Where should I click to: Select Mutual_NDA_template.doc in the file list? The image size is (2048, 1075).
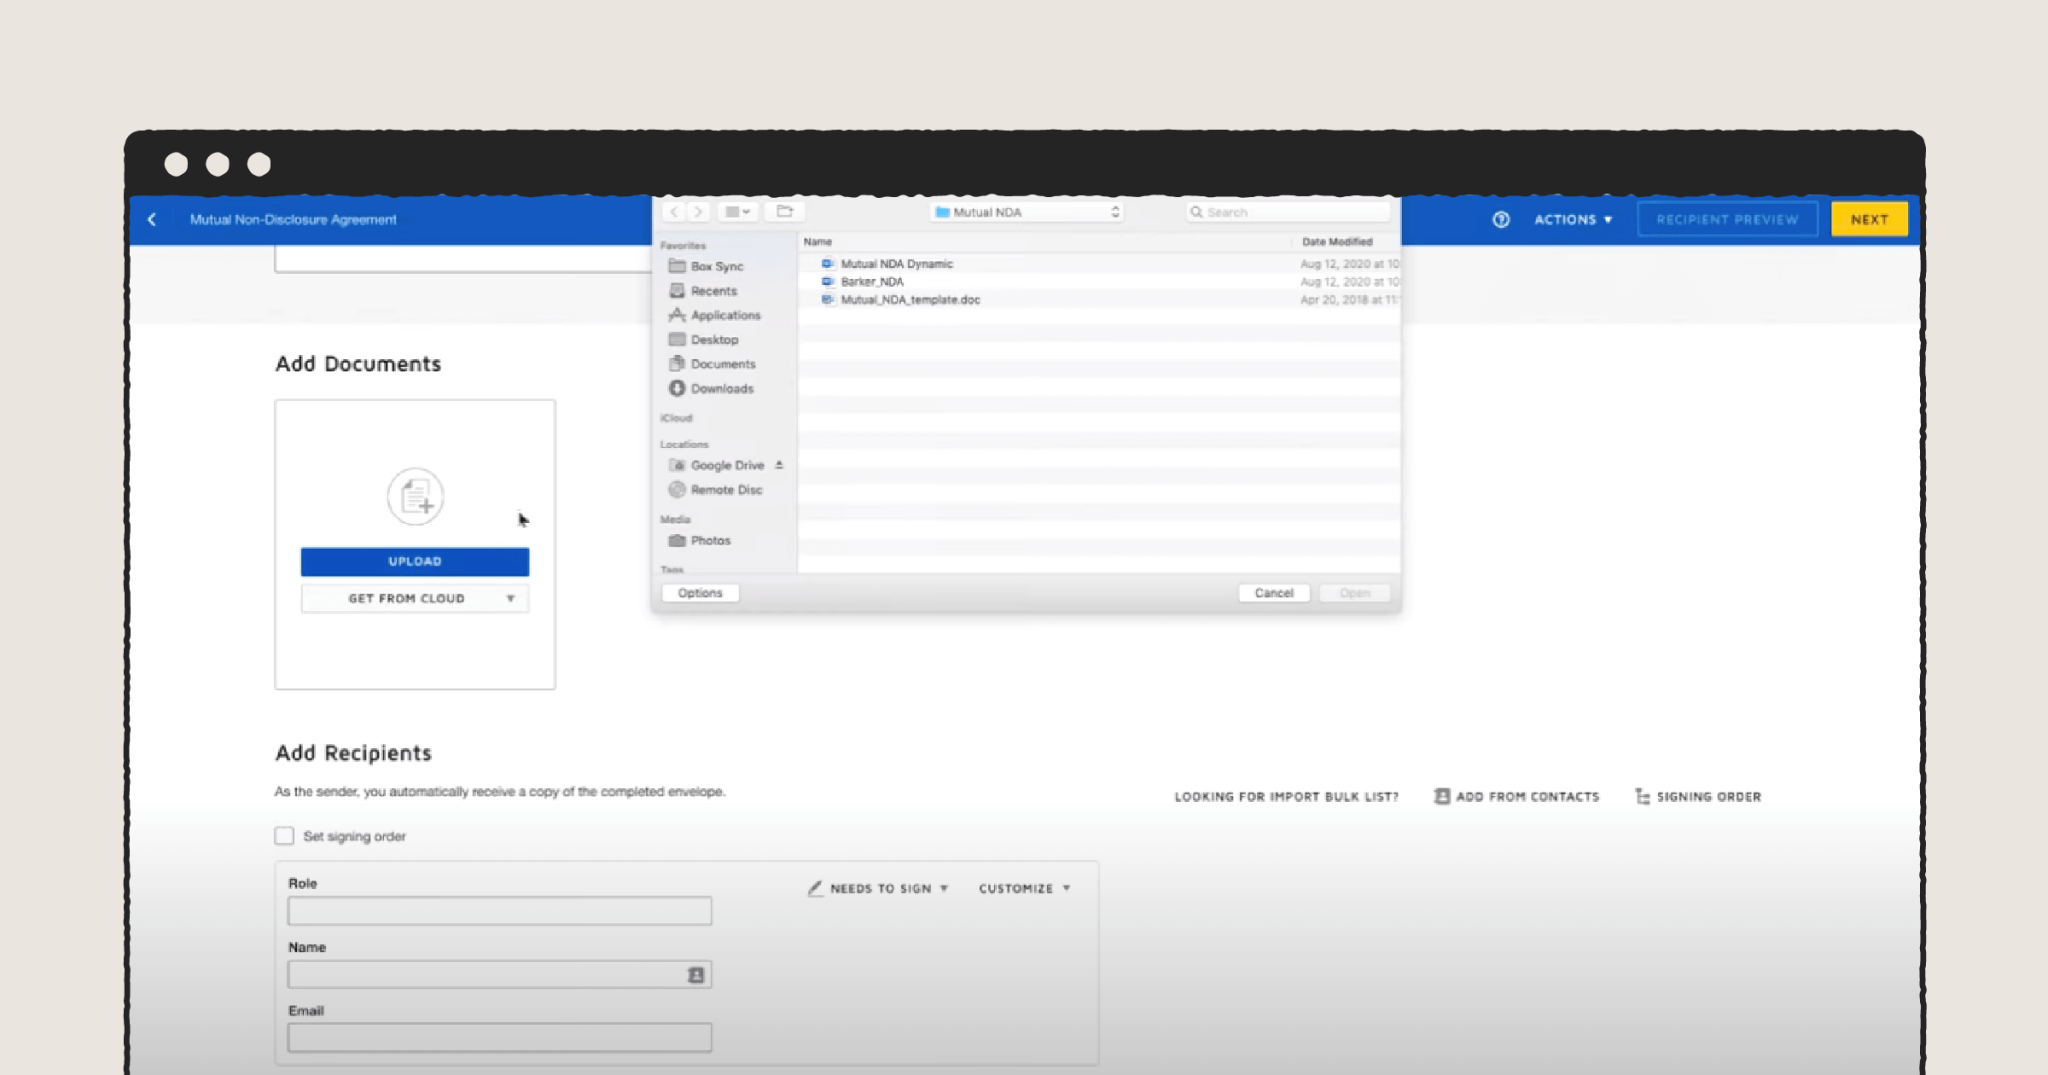click(x=911, y=300)
